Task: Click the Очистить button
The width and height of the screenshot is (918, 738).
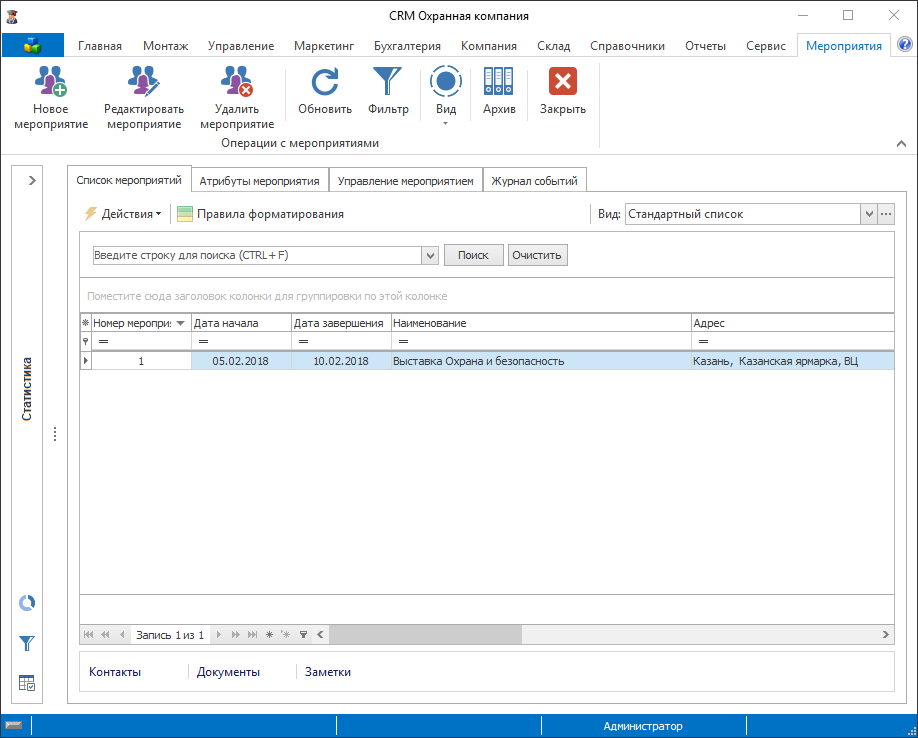Action: 537,255
